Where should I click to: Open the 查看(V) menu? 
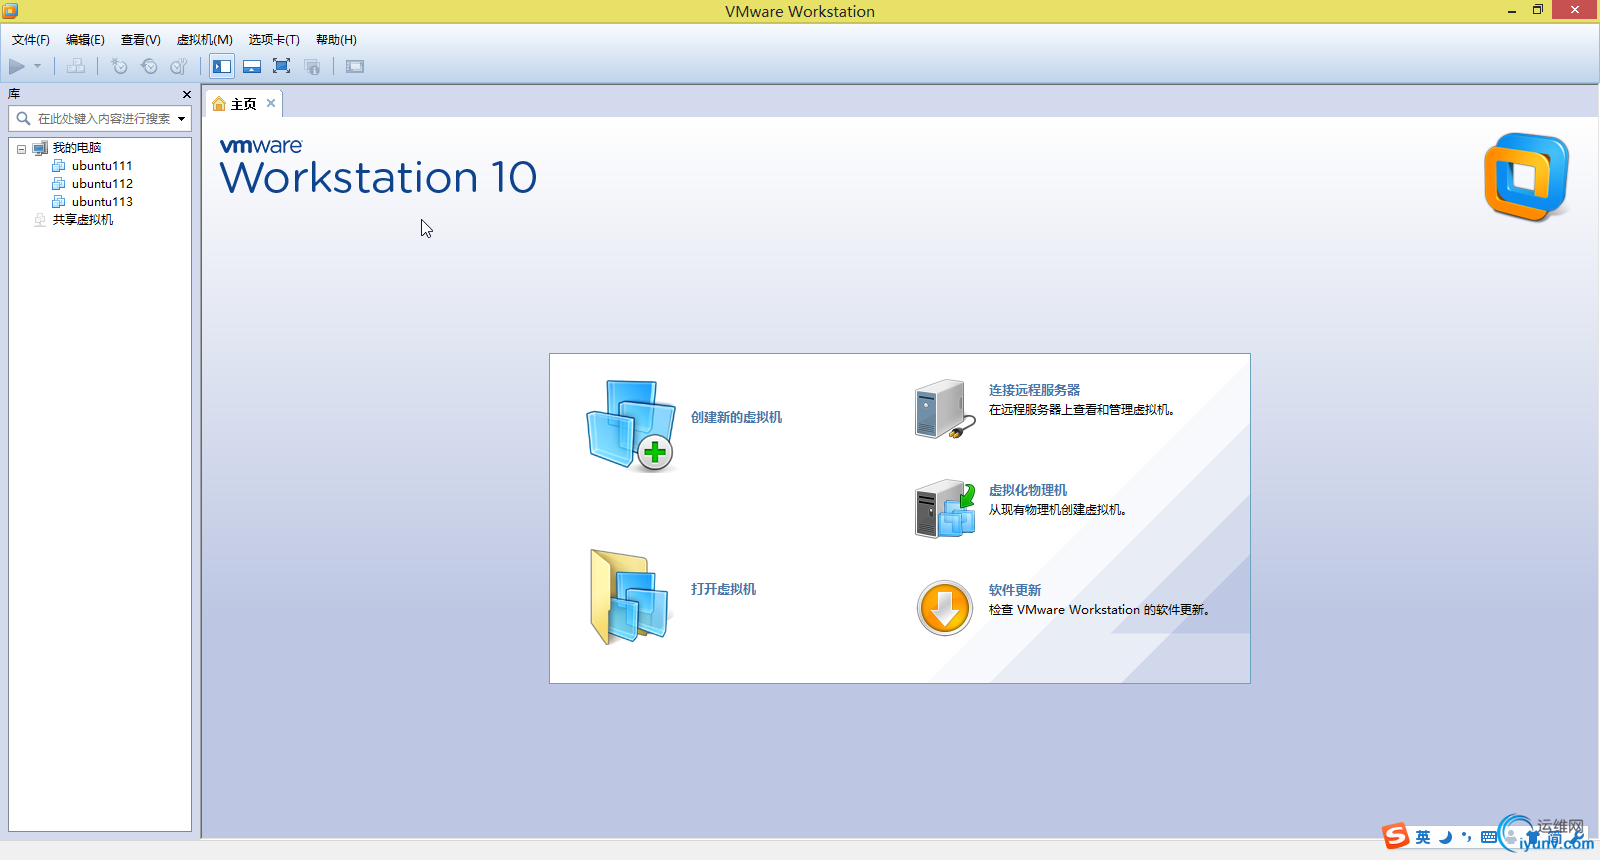(141, 40)
